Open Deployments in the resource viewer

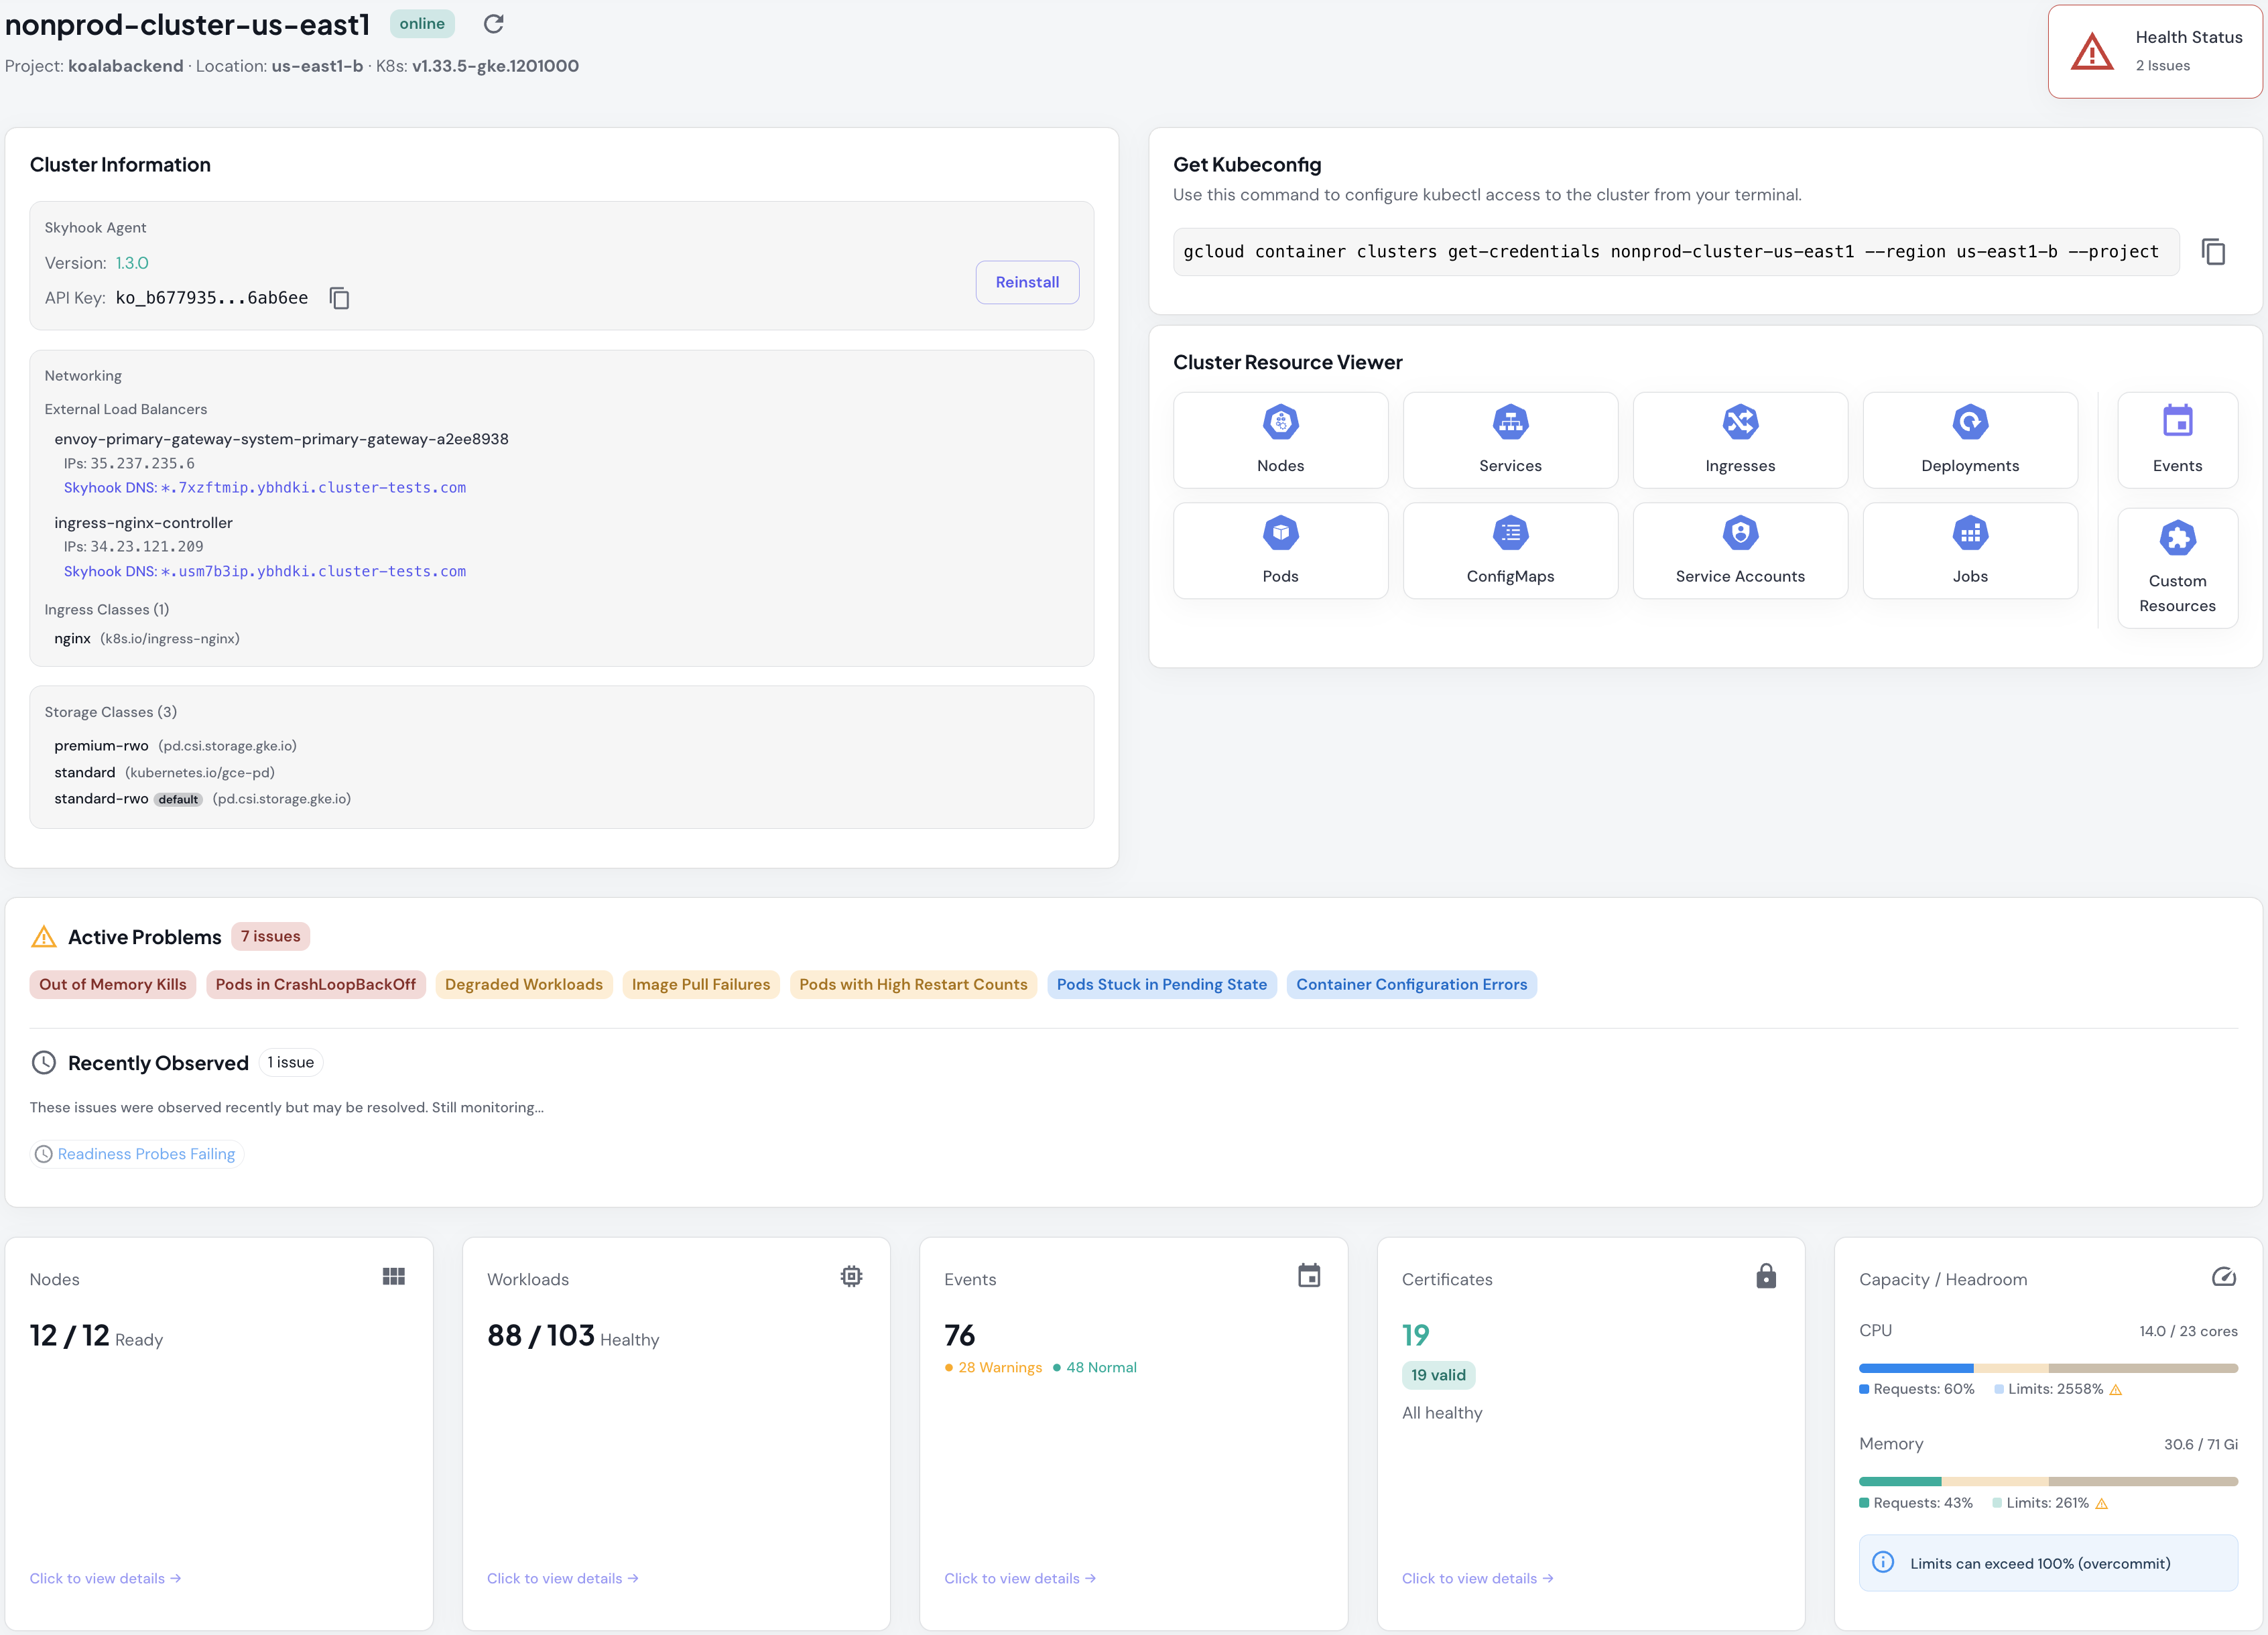[1970, 440]
